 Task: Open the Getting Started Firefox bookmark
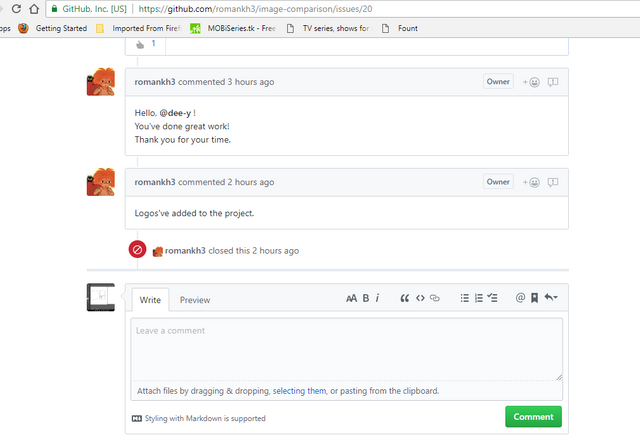[x=53, y=28]
